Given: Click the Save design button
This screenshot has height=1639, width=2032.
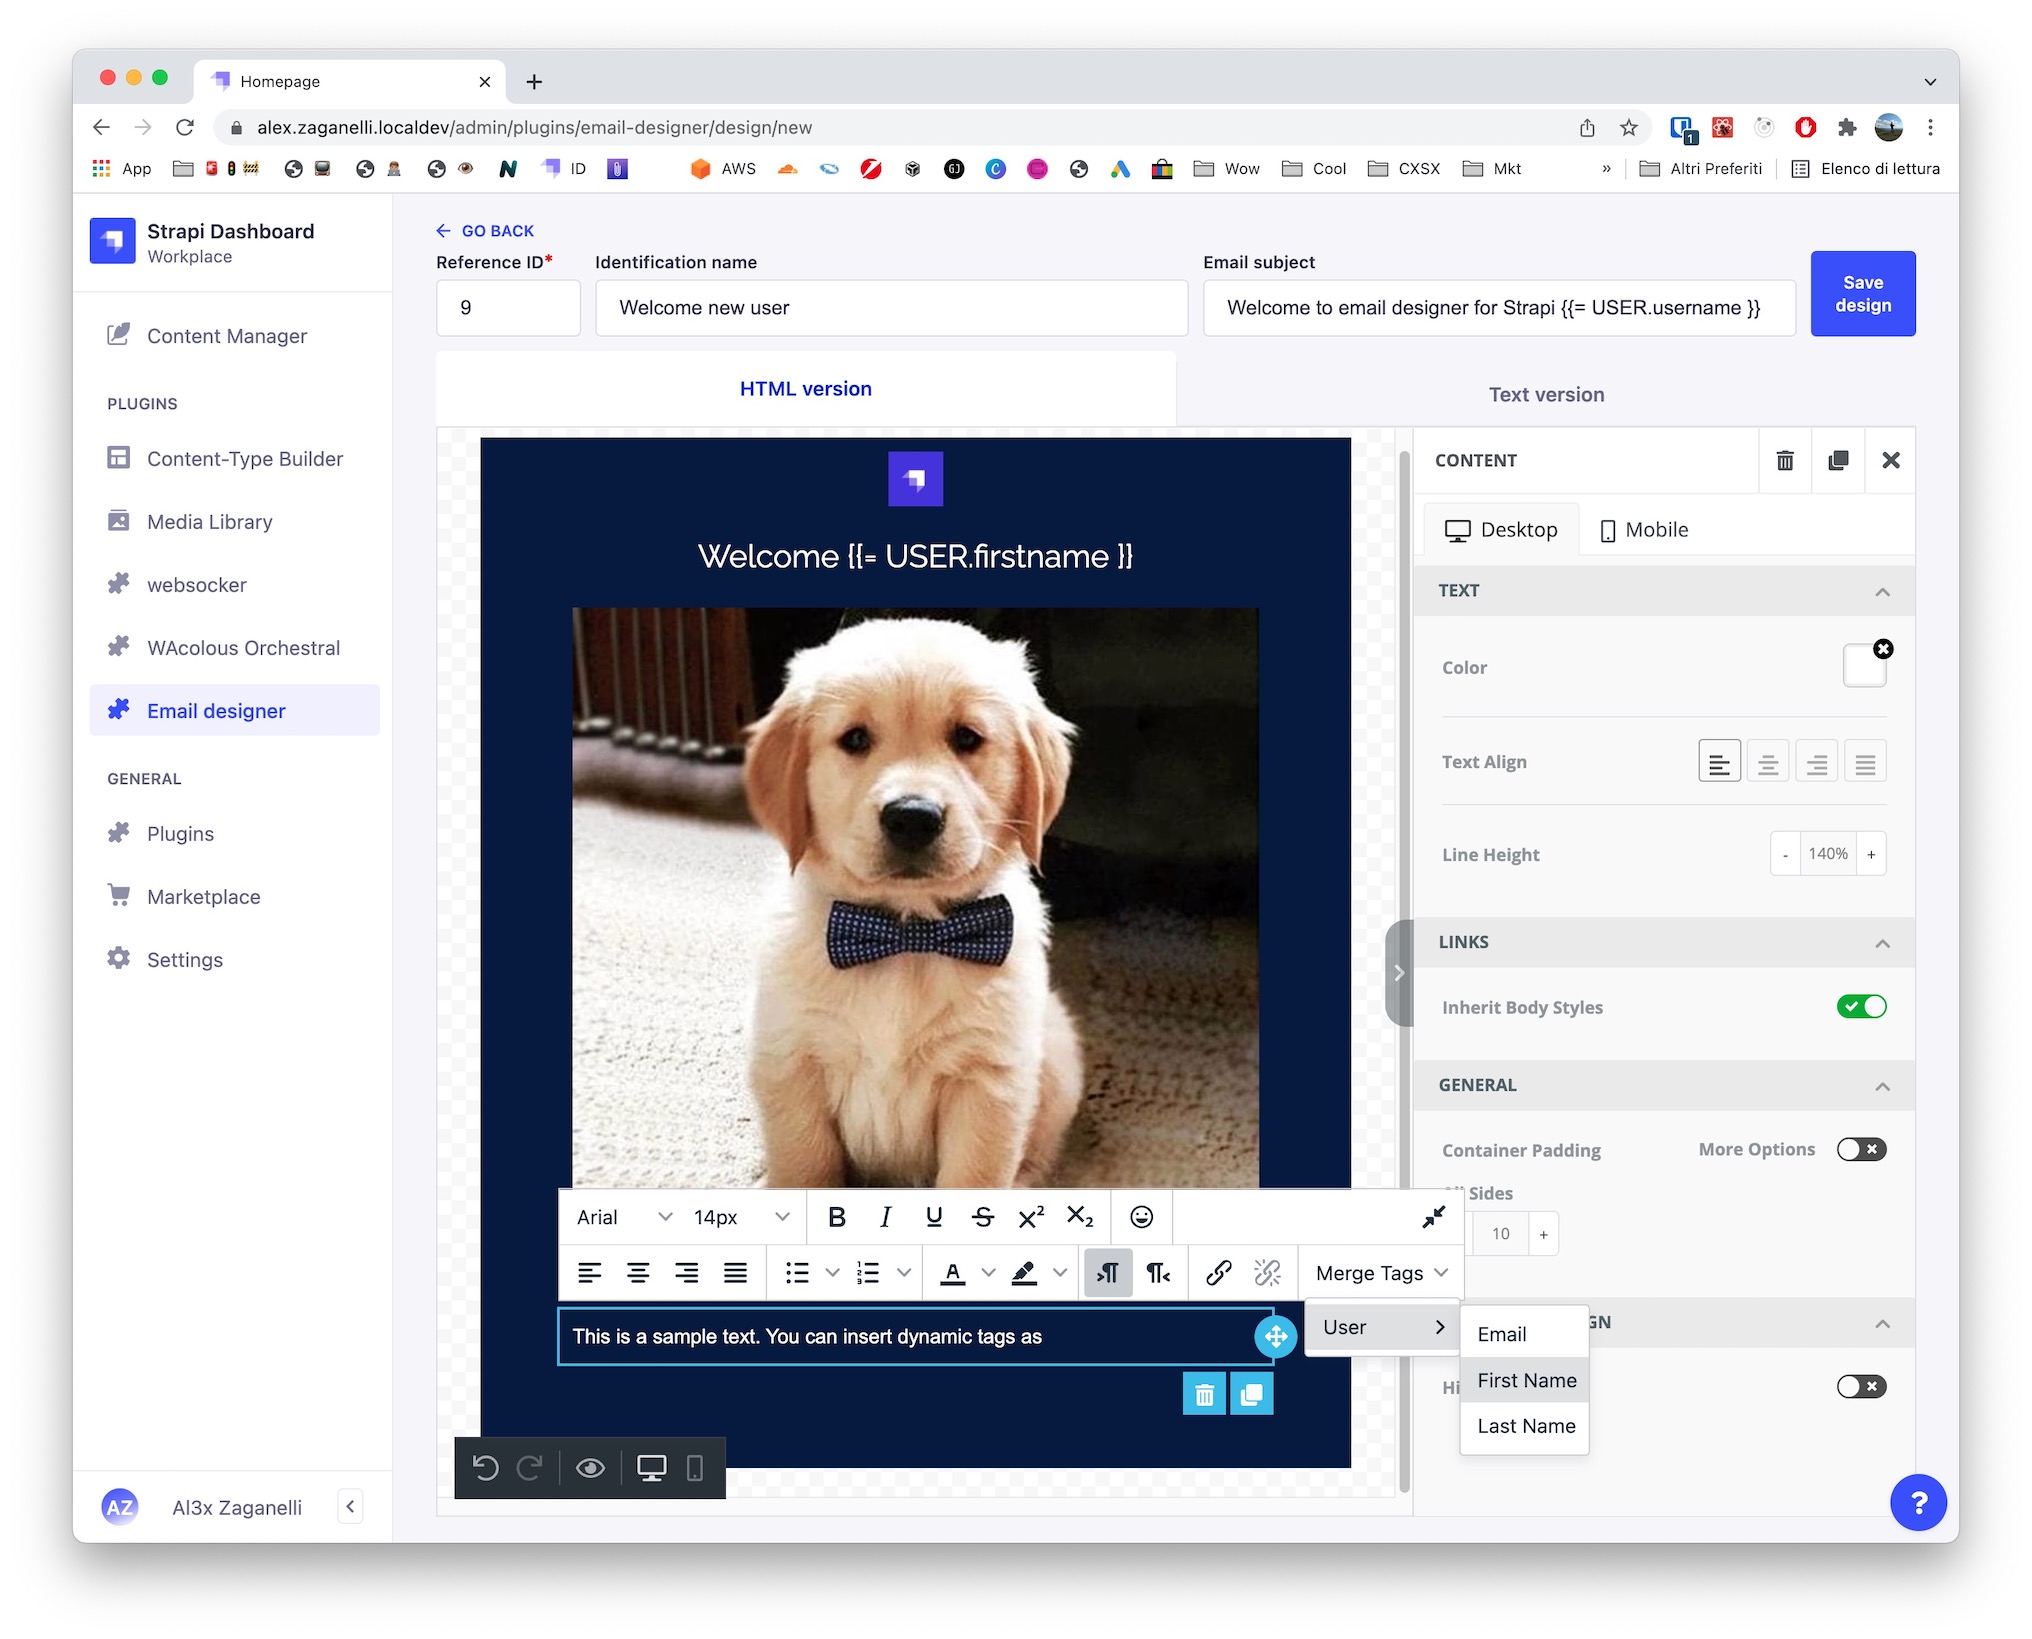Looking at the screenshot, I should pos(1863,293).
